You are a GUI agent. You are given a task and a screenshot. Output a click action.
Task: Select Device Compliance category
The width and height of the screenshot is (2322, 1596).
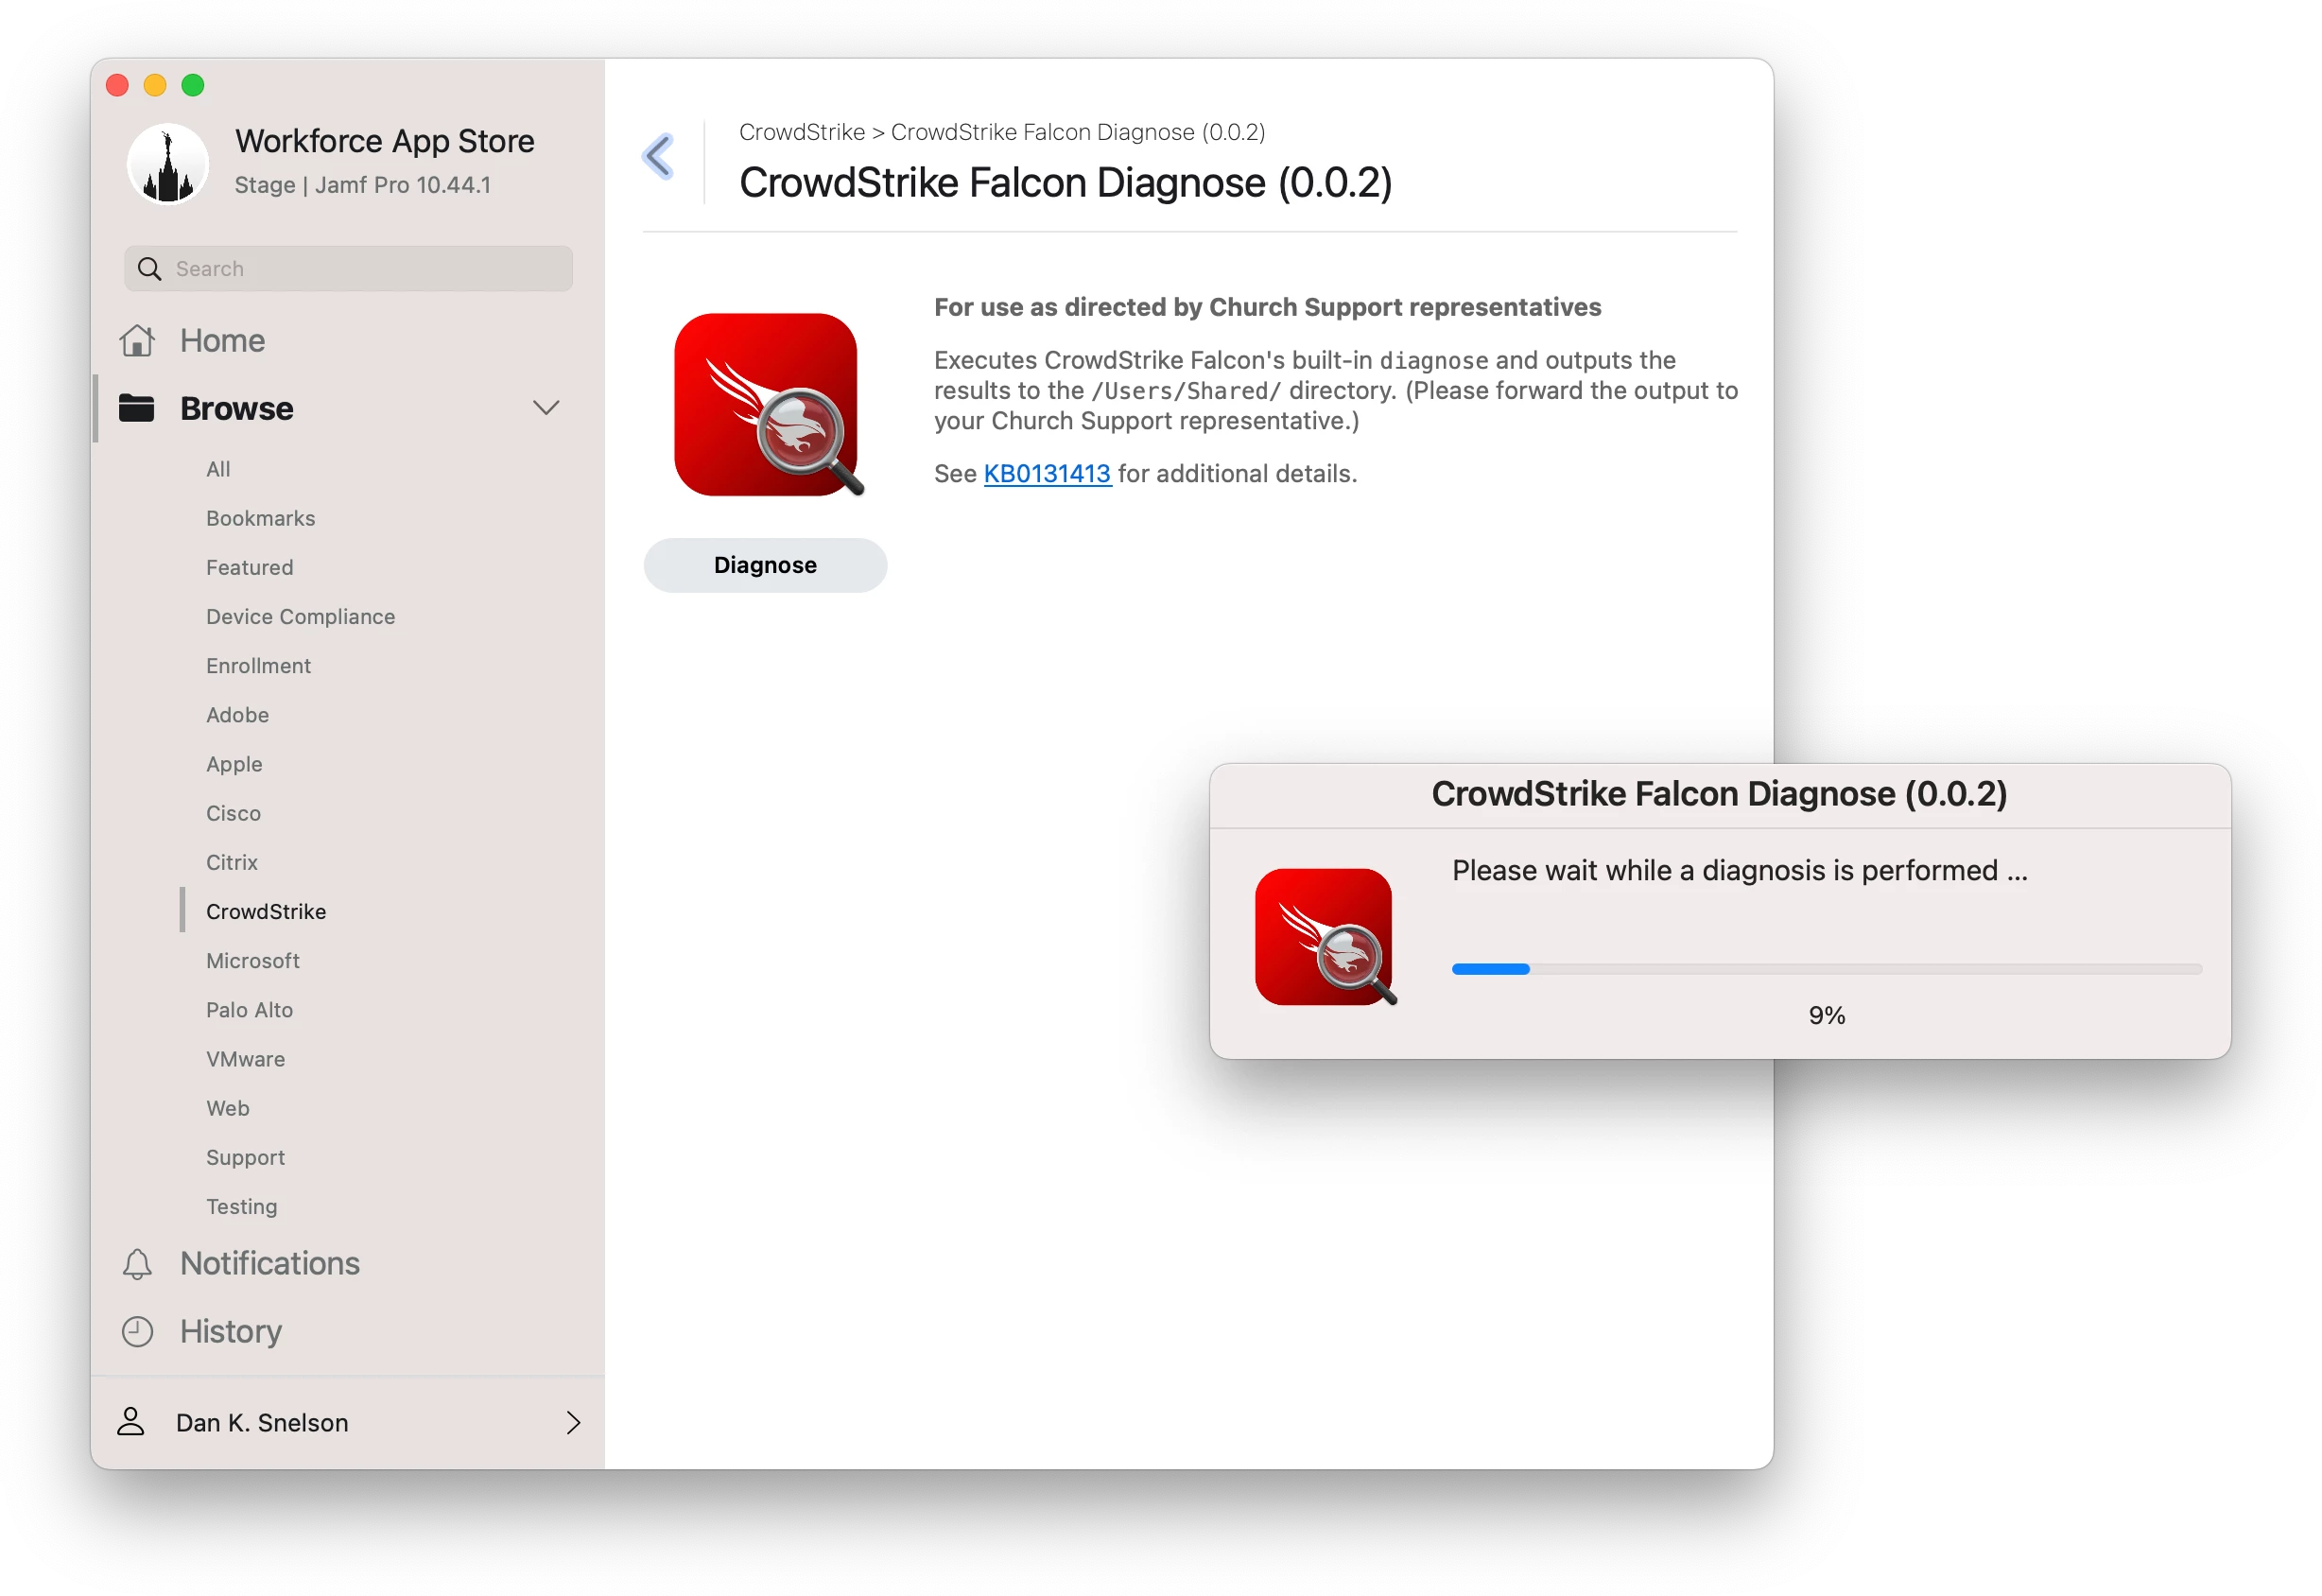coord(300,616)
